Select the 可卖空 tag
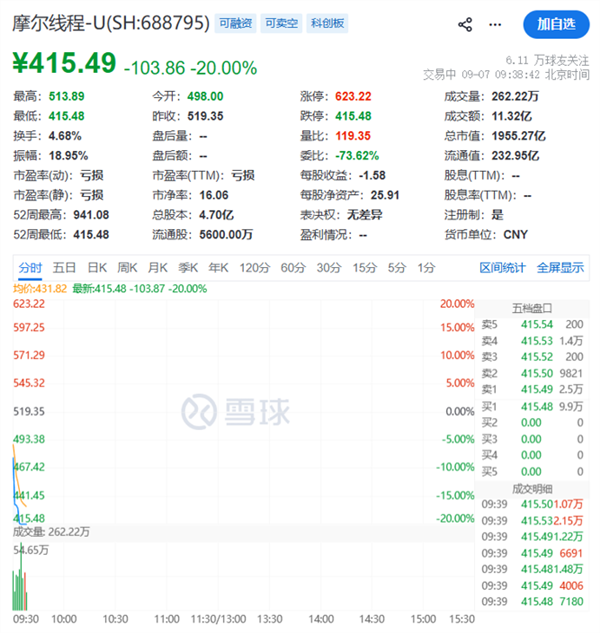The height and width of the screenshot is (633, 600). 281,23
